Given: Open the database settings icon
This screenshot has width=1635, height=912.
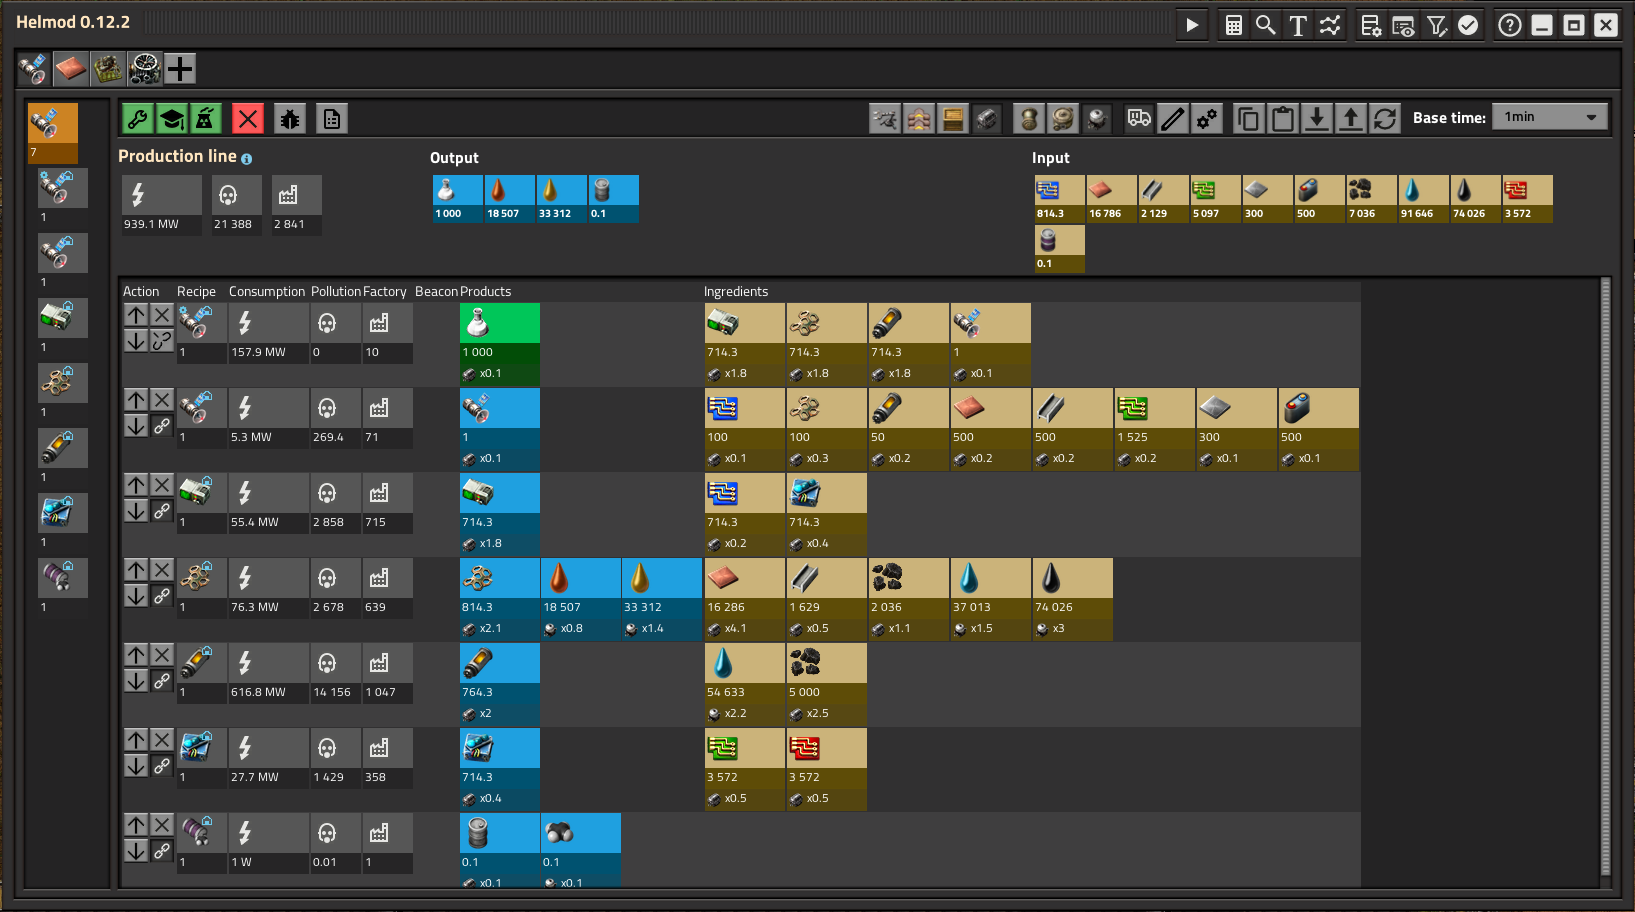Looking at the screenshot, I should click(x=1371, y=25).
